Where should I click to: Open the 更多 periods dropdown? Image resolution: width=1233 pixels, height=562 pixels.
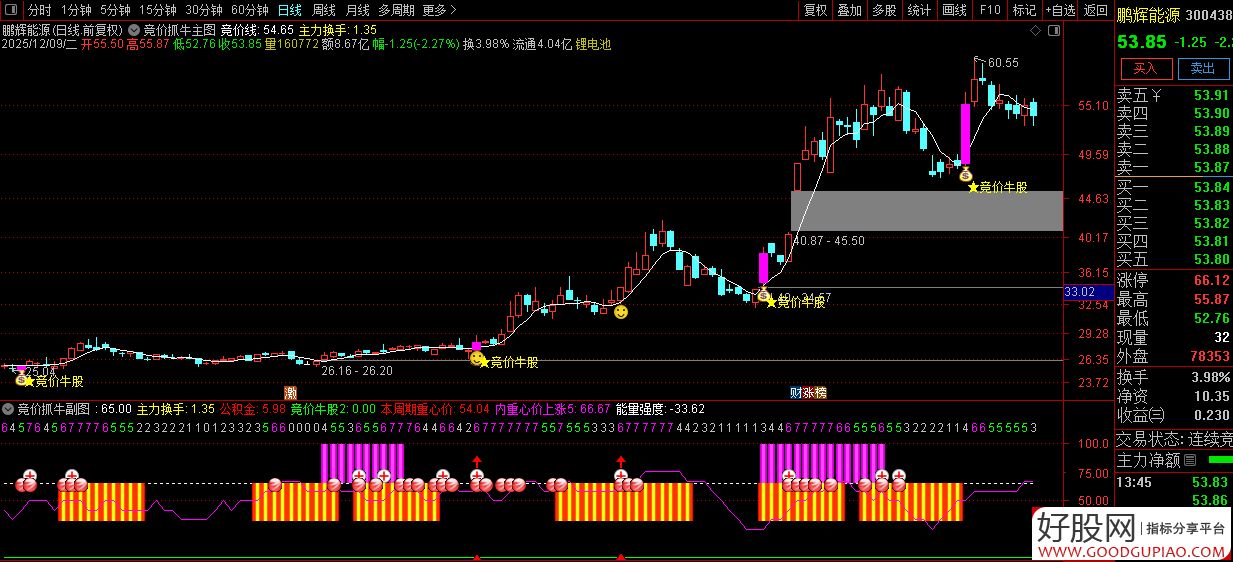(x=439, y=10)
